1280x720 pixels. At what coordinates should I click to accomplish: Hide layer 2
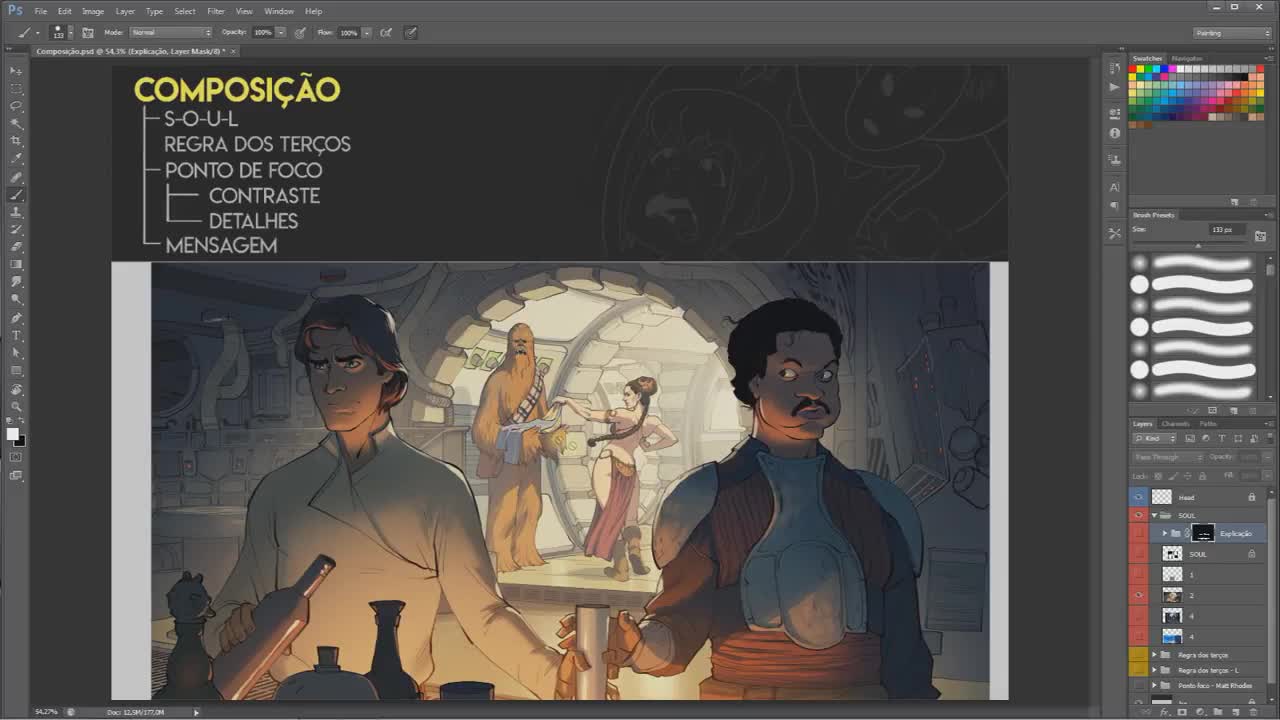click(1139, 595)
